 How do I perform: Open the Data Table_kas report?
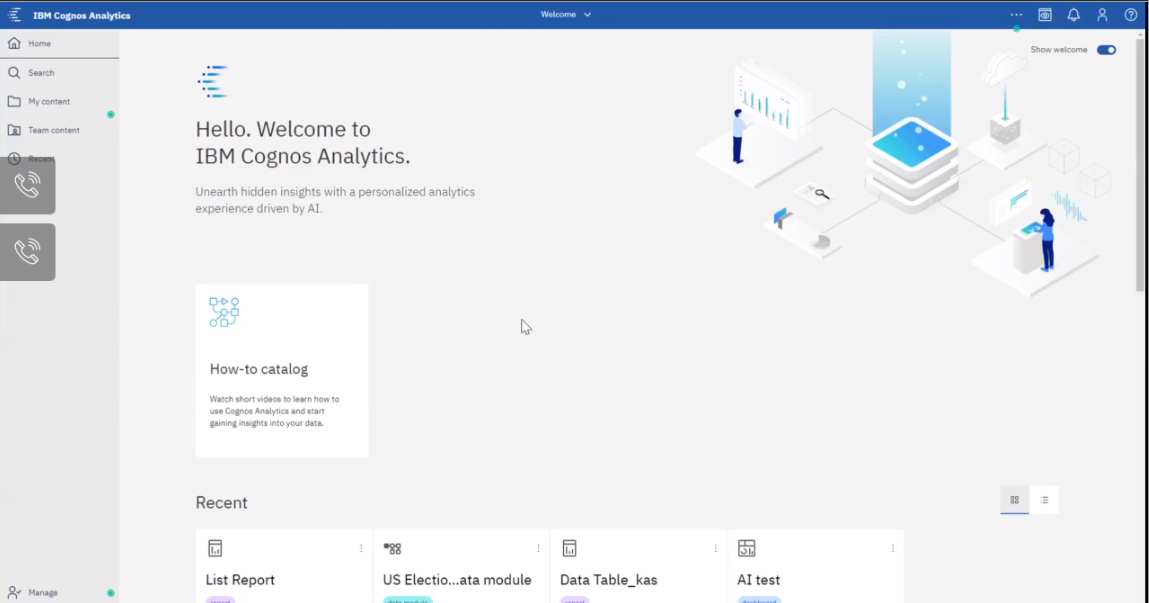click(638, 566)
